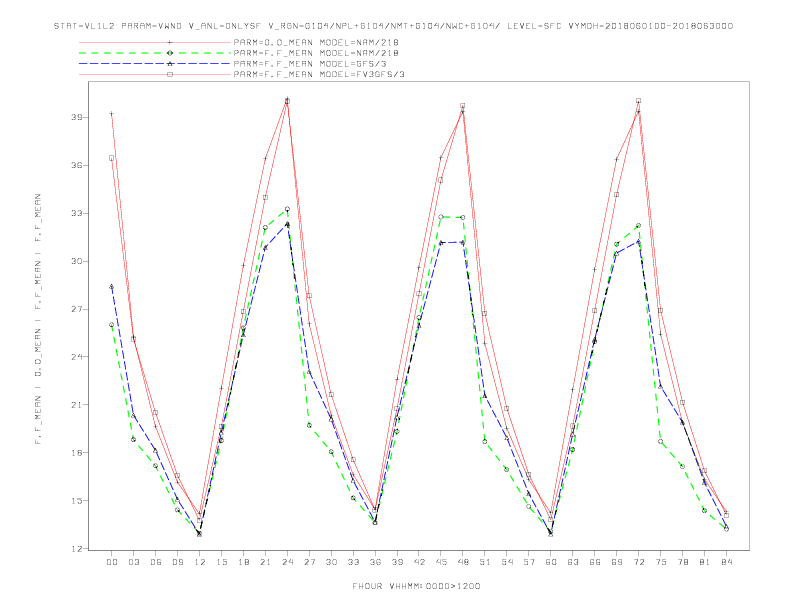
Task: Click the x-axis tick label 30
Action: pos(331,562)
